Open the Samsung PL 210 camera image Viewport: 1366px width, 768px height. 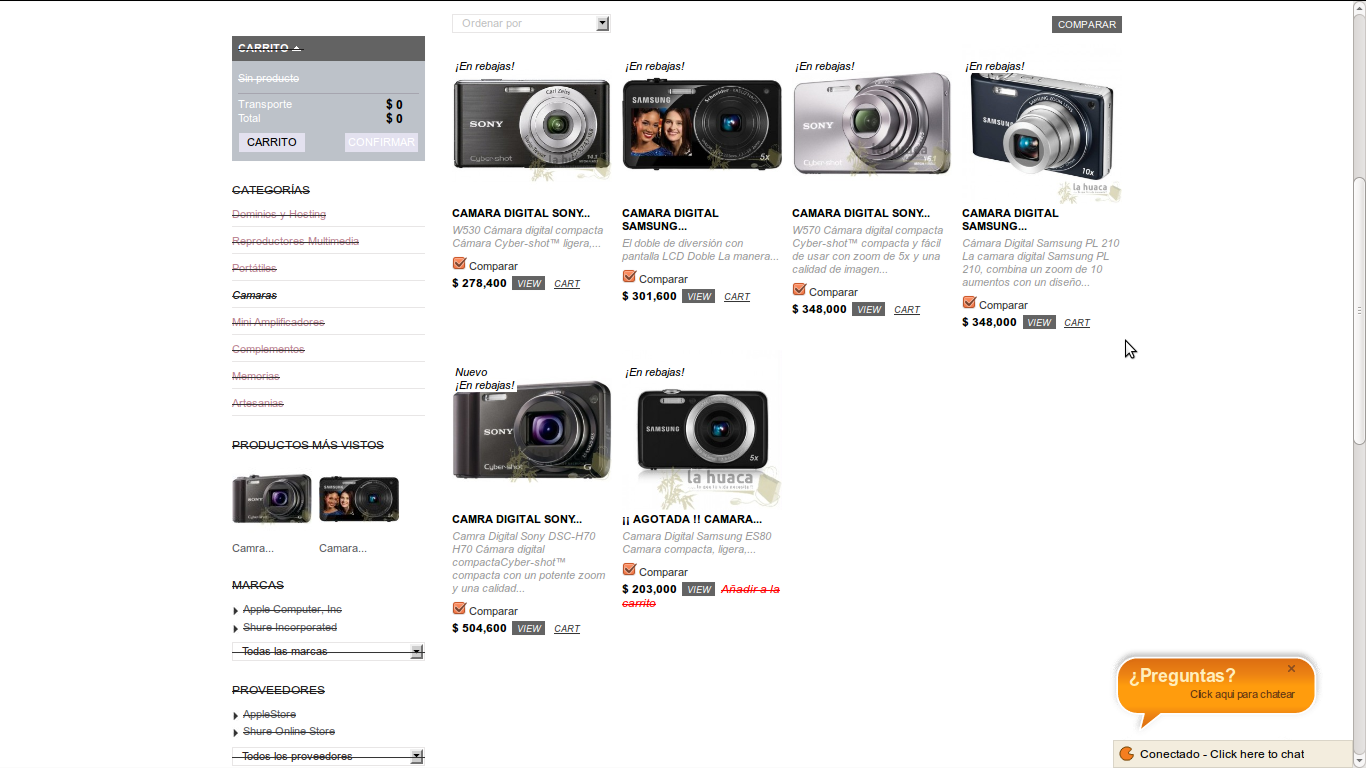1041,128
